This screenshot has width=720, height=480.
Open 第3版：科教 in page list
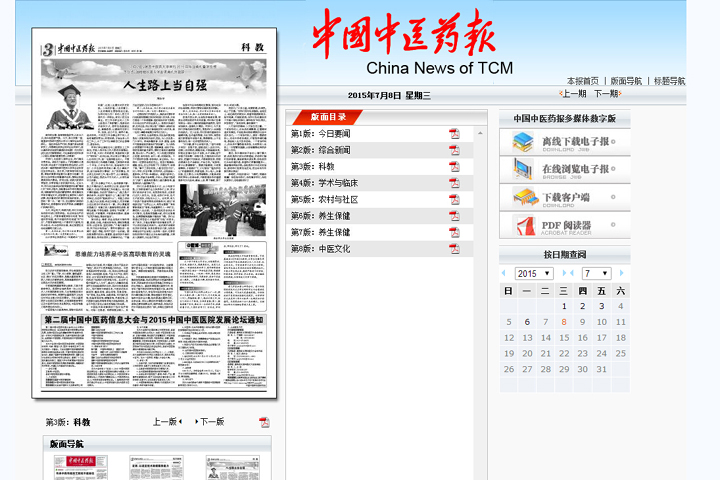[313, 166]
